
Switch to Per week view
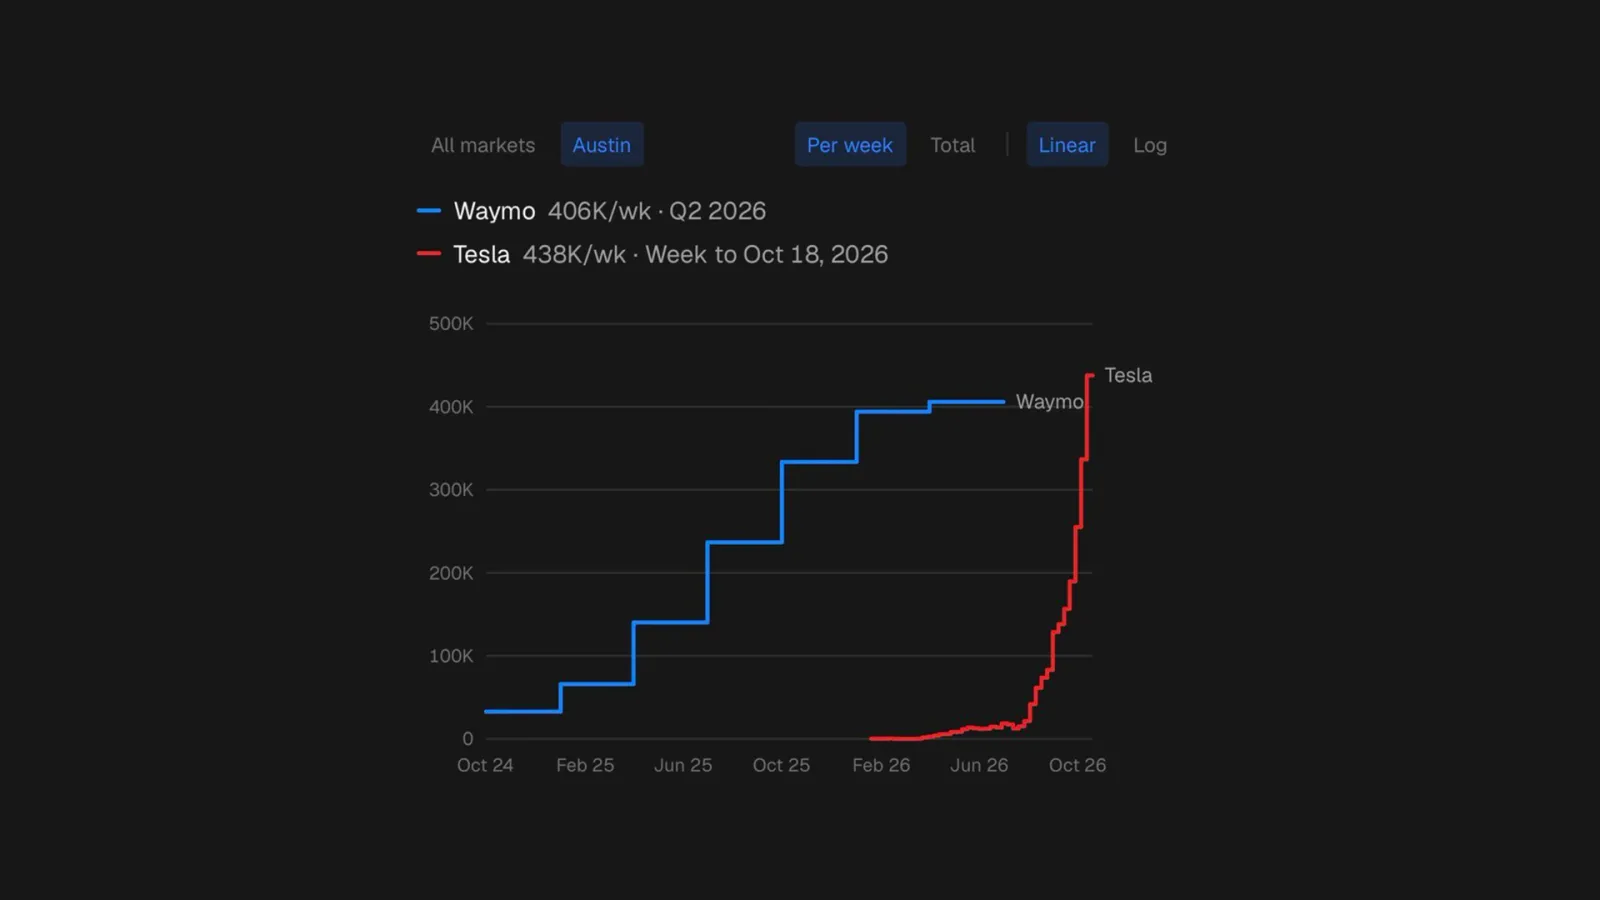pyautogui.click(x=850, y=145)
